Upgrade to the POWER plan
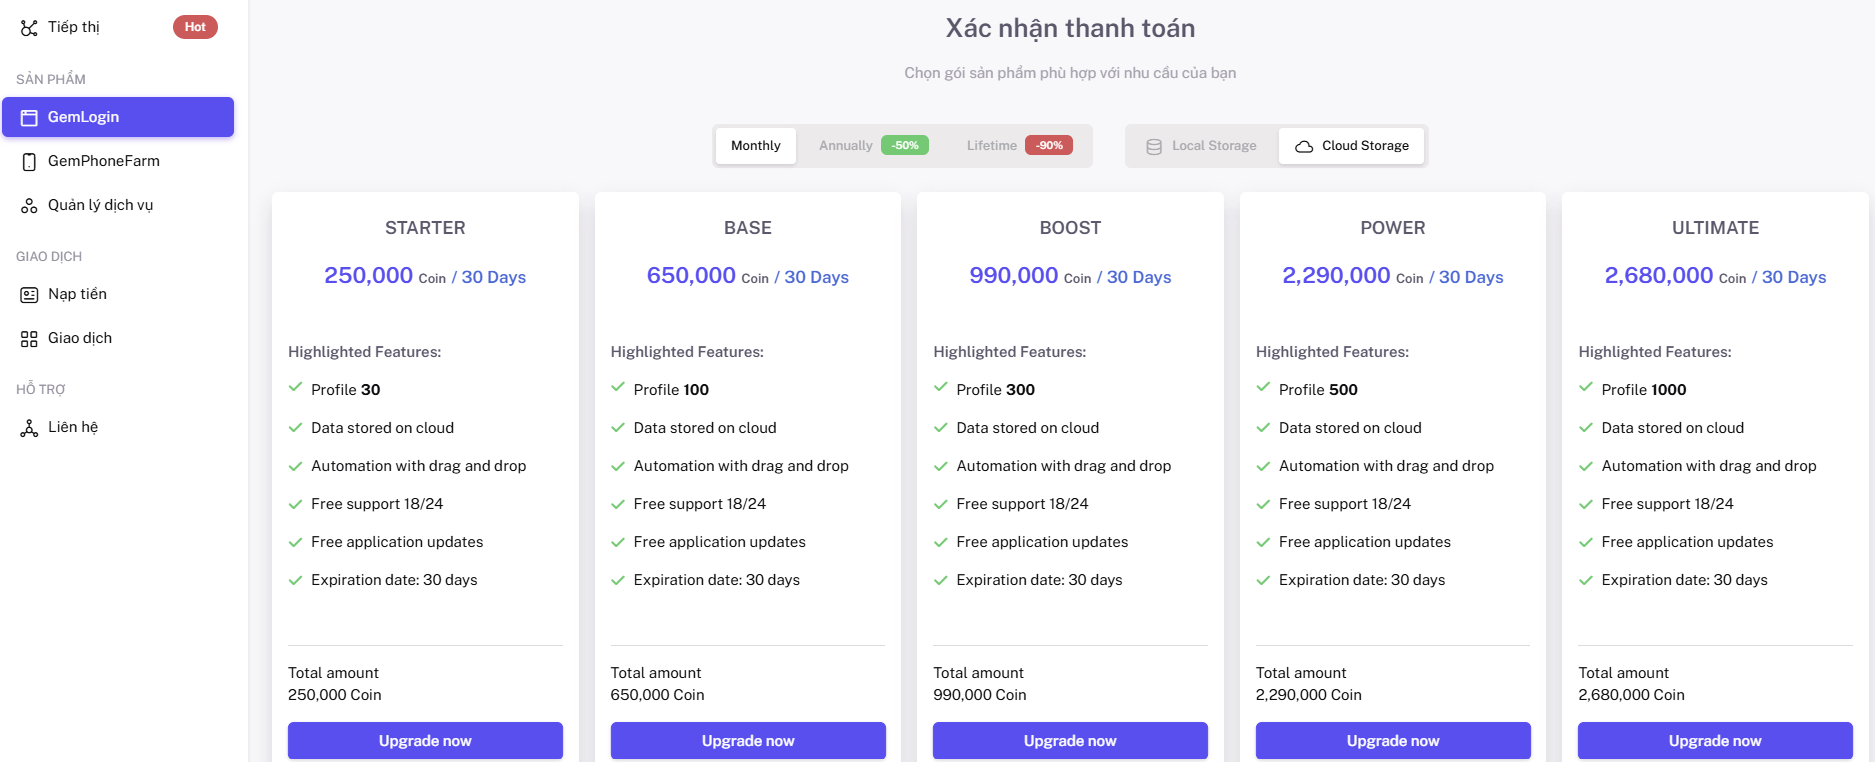The width and height of the screenshot is (1875, 762). coord(1393,741)
